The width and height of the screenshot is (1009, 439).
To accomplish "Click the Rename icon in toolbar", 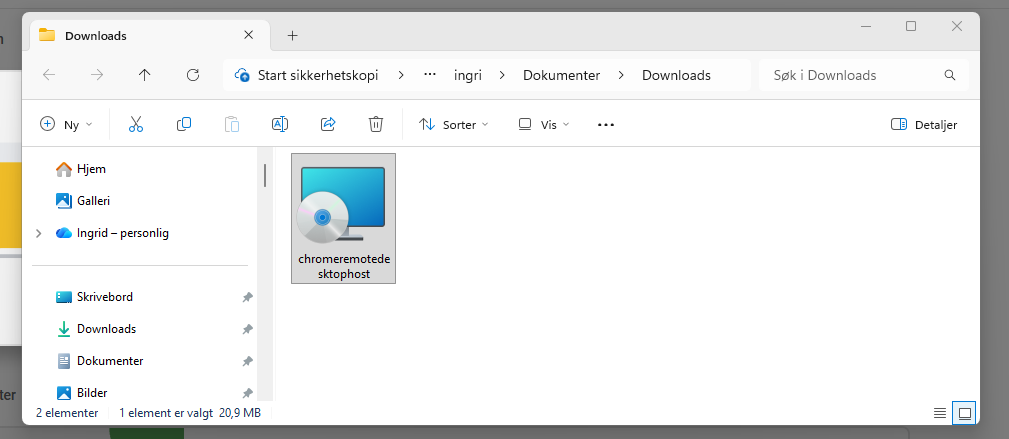I will (x=280, y=124).
